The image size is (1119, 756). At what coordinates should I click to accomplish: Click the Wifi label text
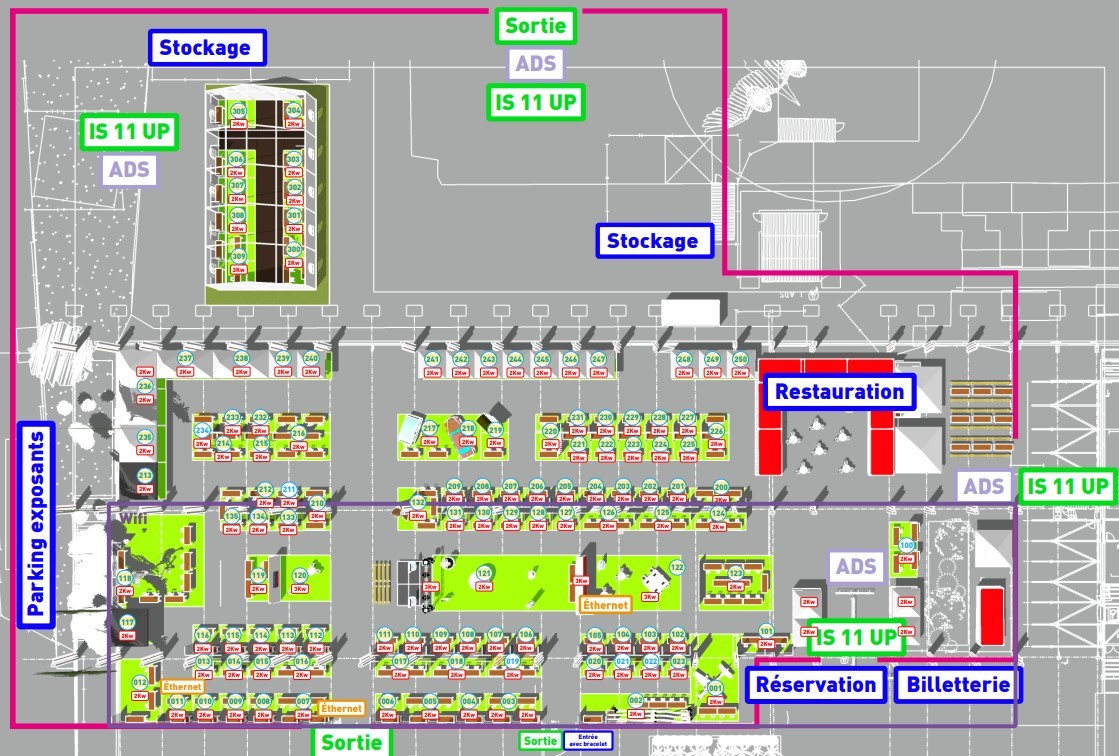133,519
